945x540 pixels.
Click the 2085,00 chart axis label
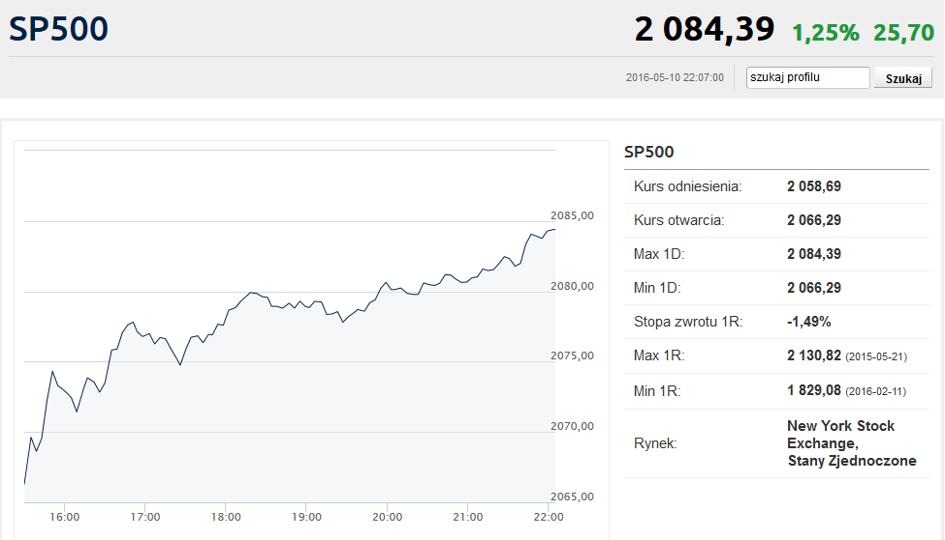click(572, 216)
